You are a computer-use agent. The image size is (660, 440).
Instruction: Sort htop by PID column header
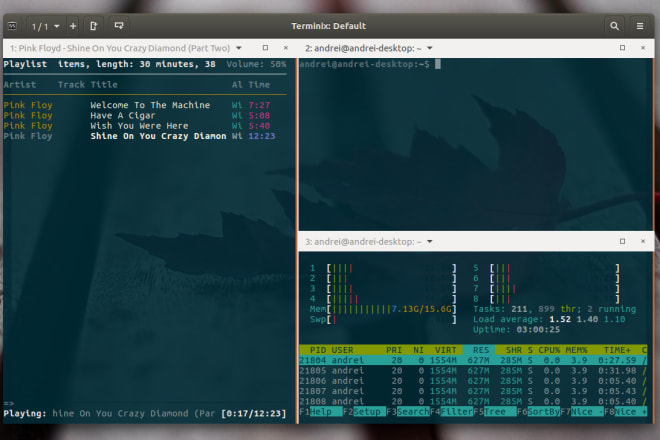click(318, 350)
